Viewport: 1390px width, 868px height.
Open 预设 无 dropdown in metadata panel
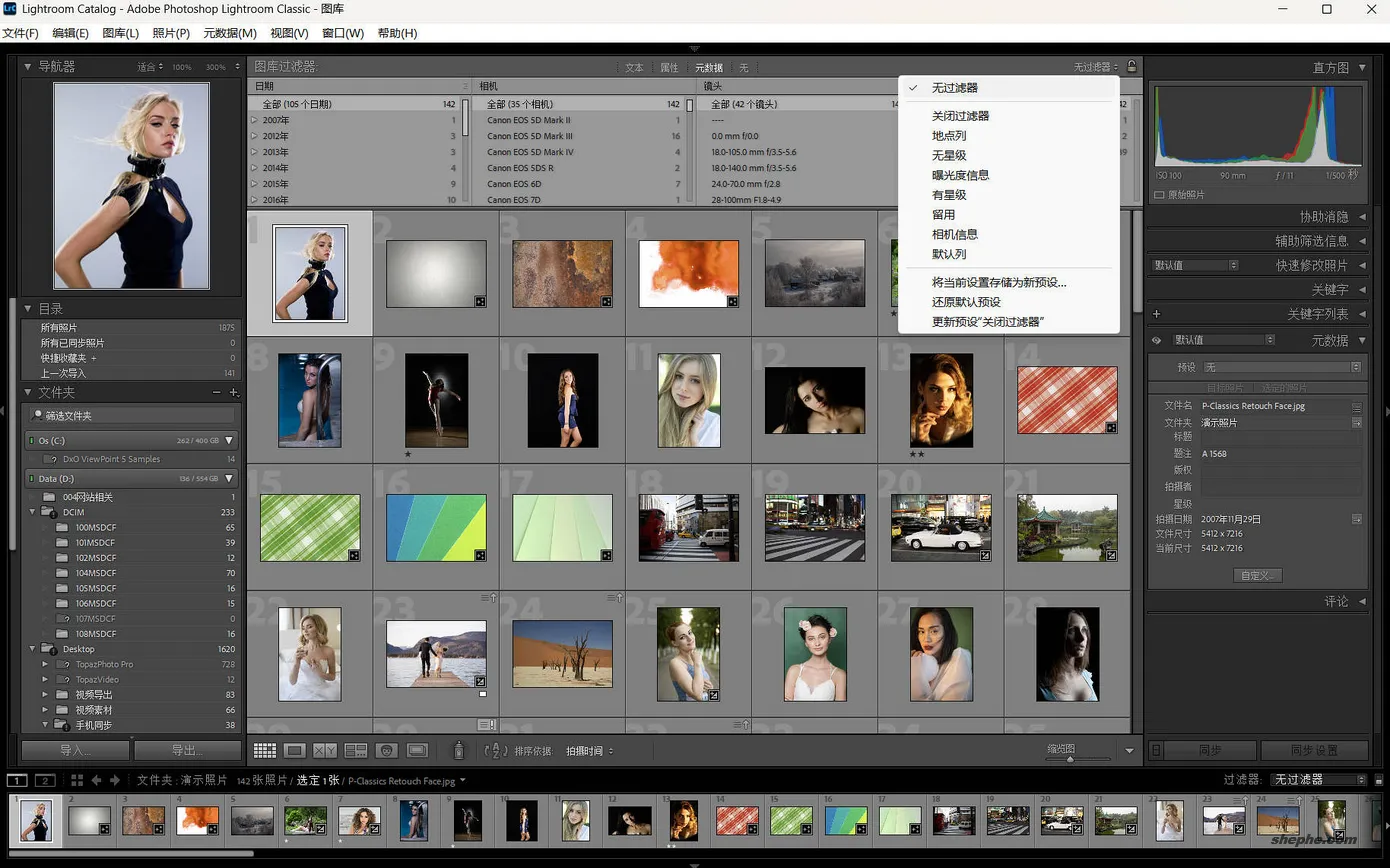click(x=1282, y=367)
